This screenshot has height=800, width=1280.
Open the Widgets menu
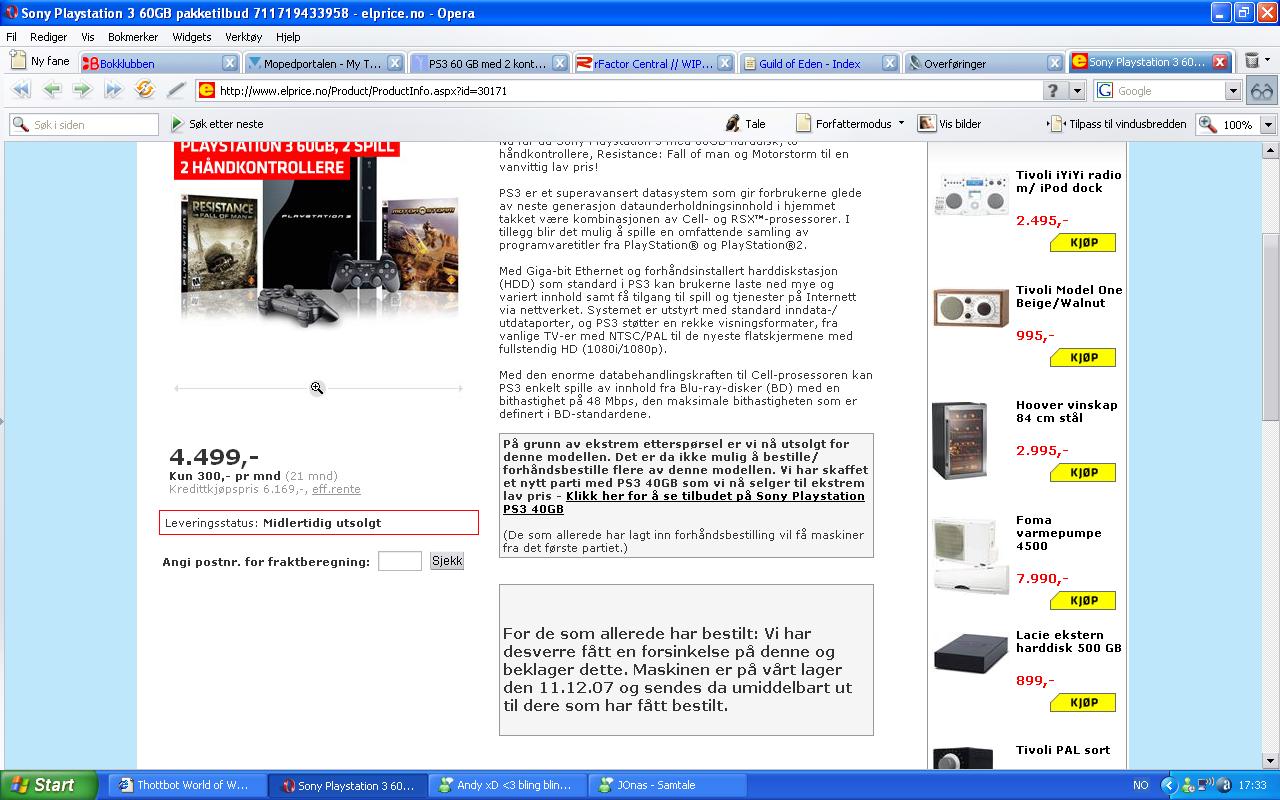tap(192, 37)
